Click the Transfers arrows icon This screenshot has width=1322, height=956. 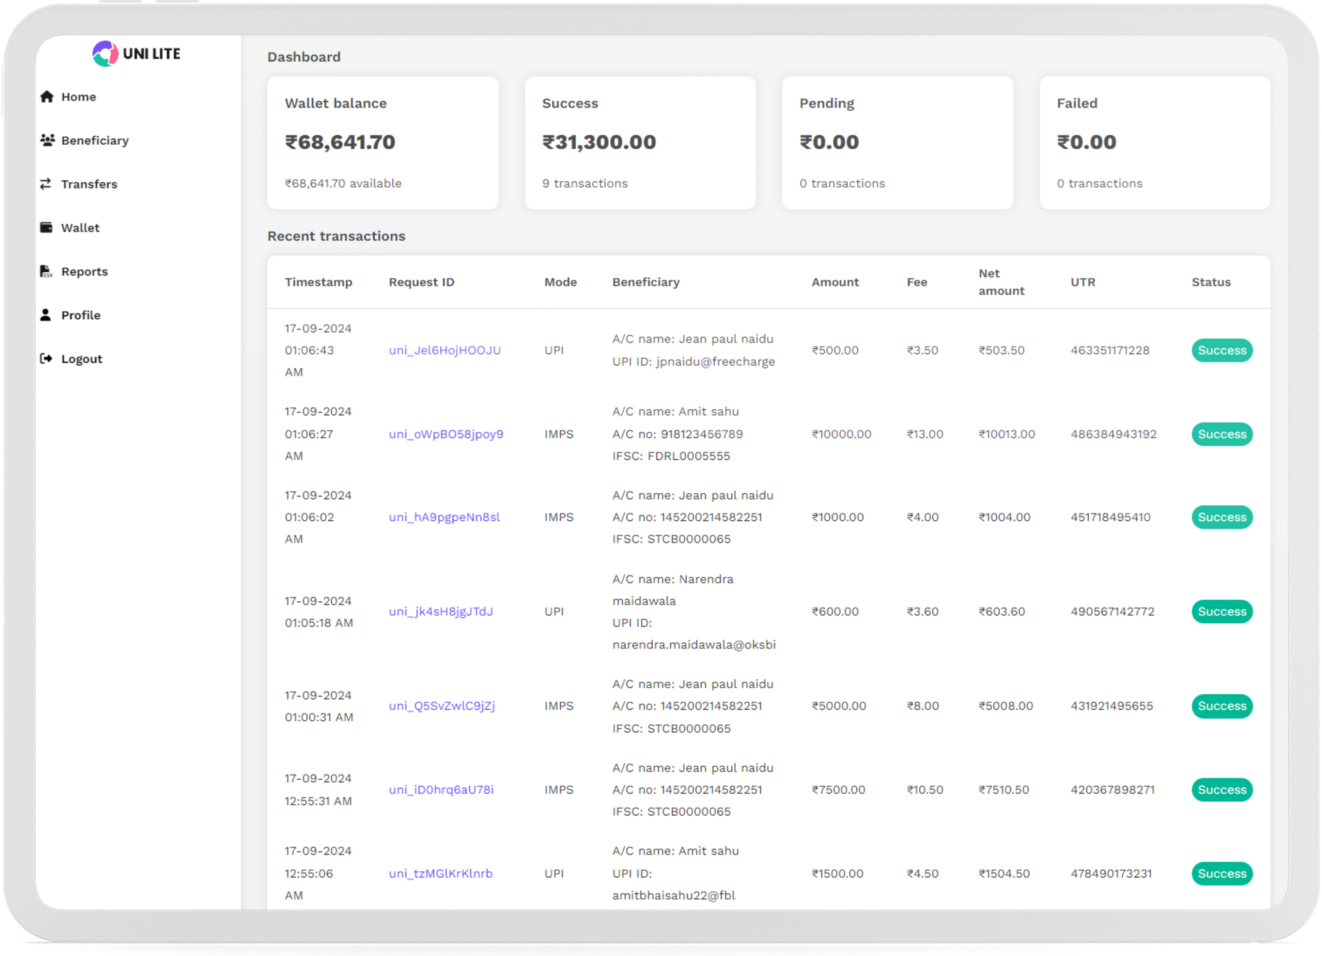click(x=46, y=184)
